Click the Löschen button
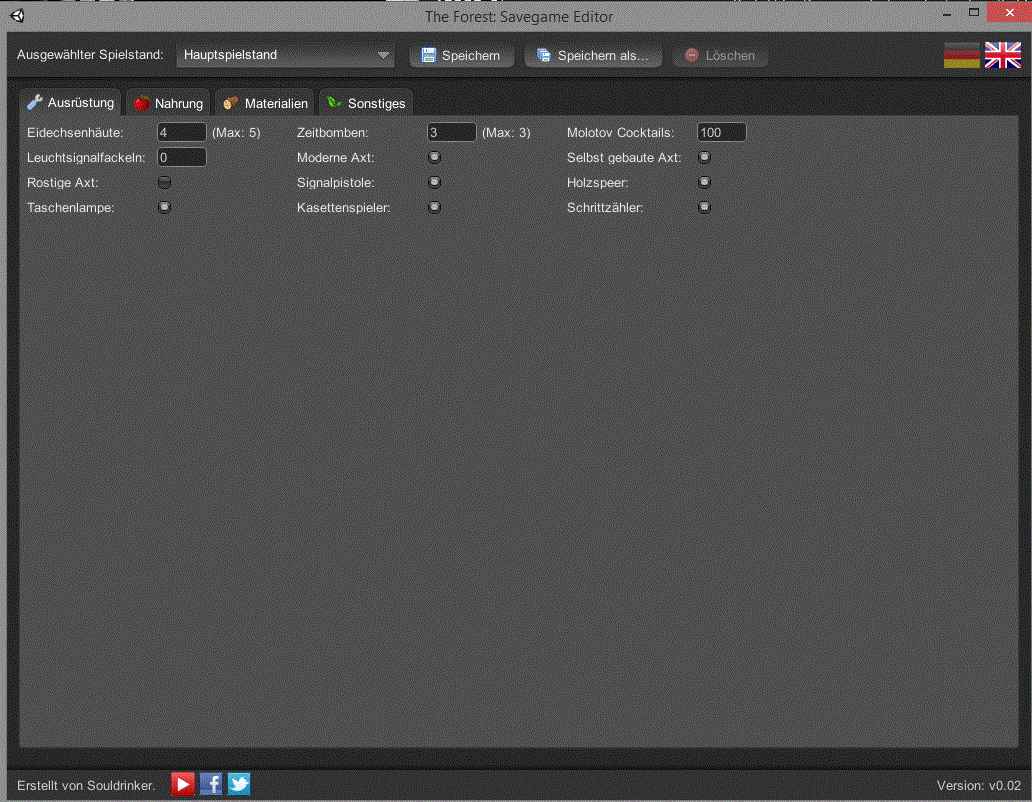Viewport: 1032px width, 802px height. pyautogui.click(x=720, y=56)
